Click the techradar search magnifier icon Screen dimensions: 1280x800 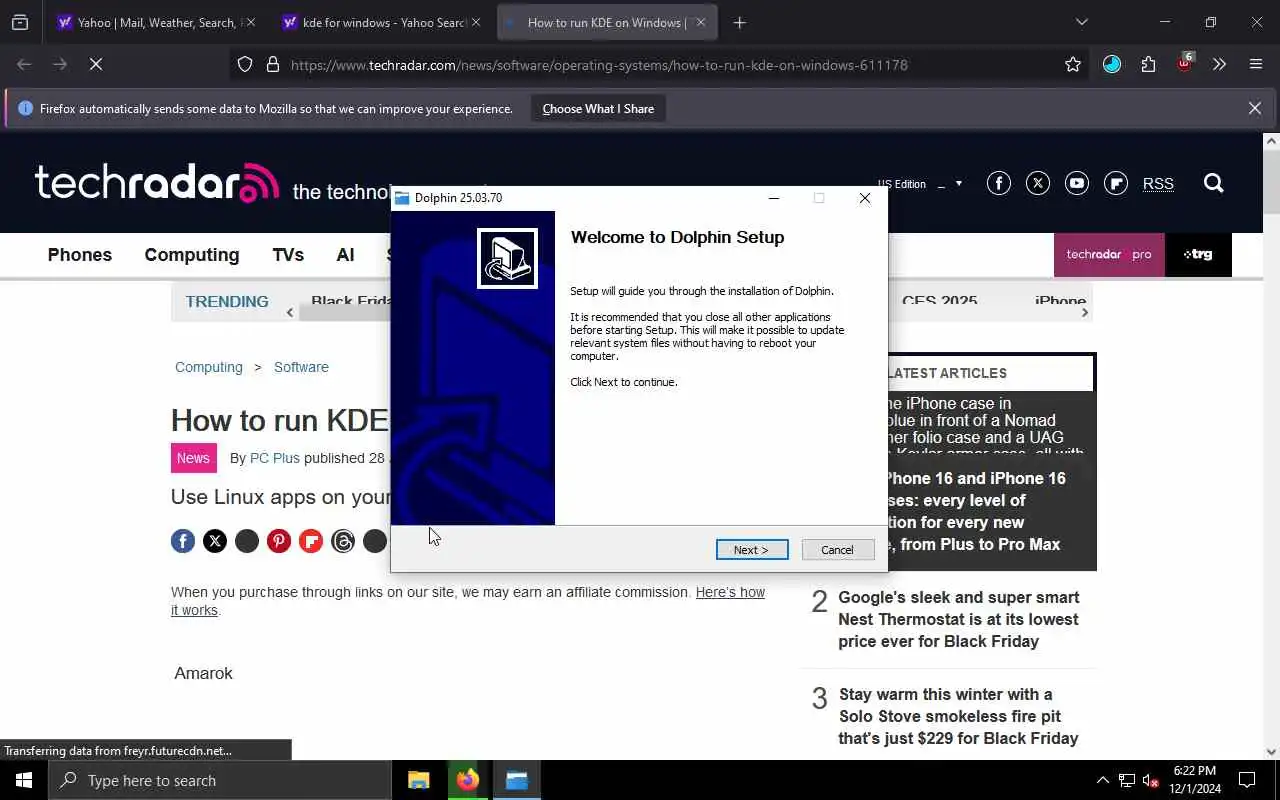(x=1213, y=183)
